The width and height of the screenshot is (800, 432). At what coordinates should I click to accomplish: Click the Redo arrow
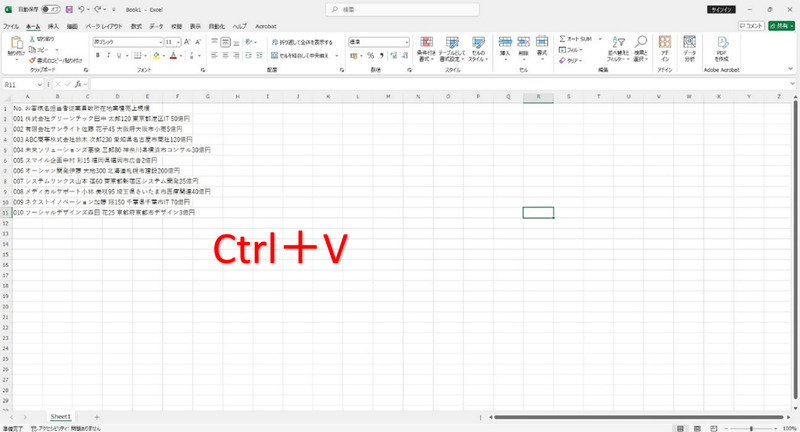pos(97,9)
